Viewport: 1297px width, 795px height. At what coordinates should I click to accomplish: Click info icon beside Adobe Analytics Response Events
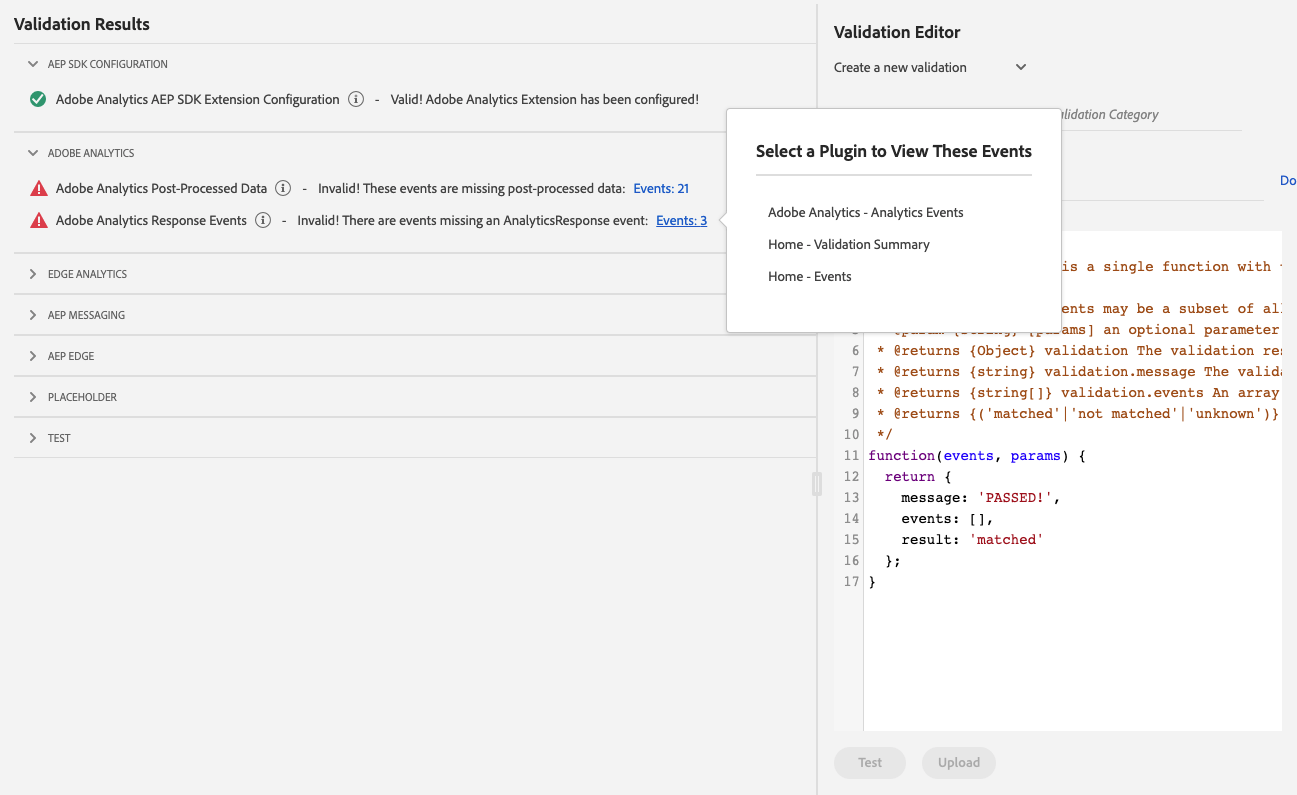(263, 220)
